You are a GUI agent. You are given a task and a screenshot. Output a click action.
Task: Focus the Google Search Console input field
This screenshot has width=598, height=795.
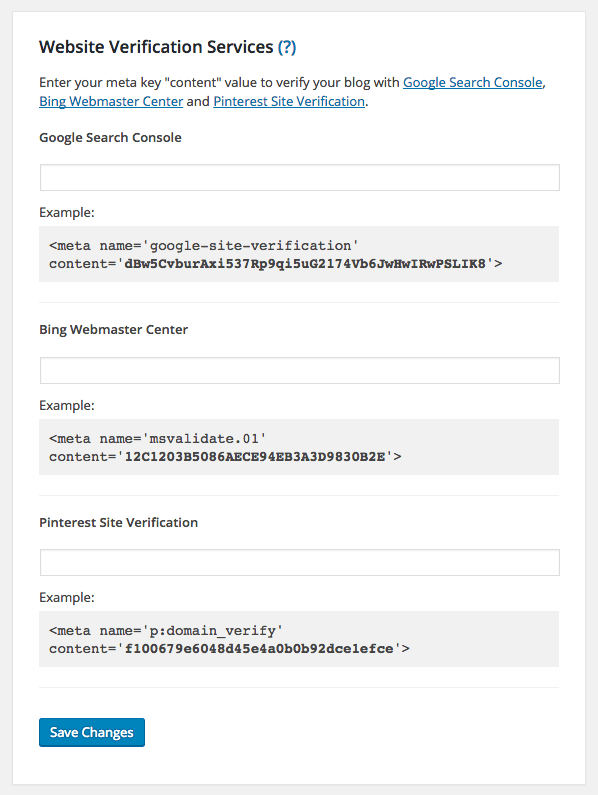tap(300, 177)
